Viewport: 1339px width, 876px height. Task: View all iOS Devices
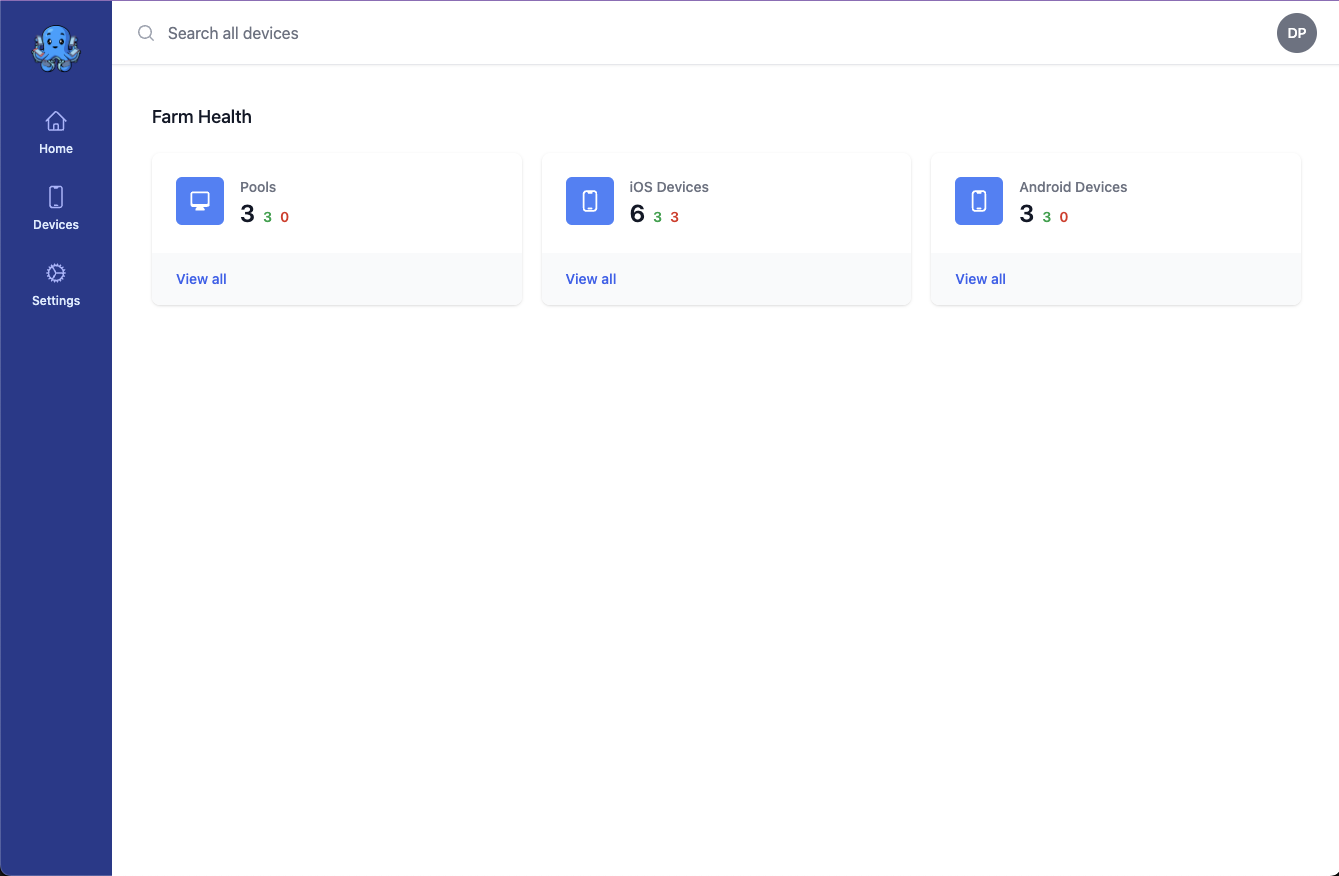pyautogui.click(x=590, y=278)
